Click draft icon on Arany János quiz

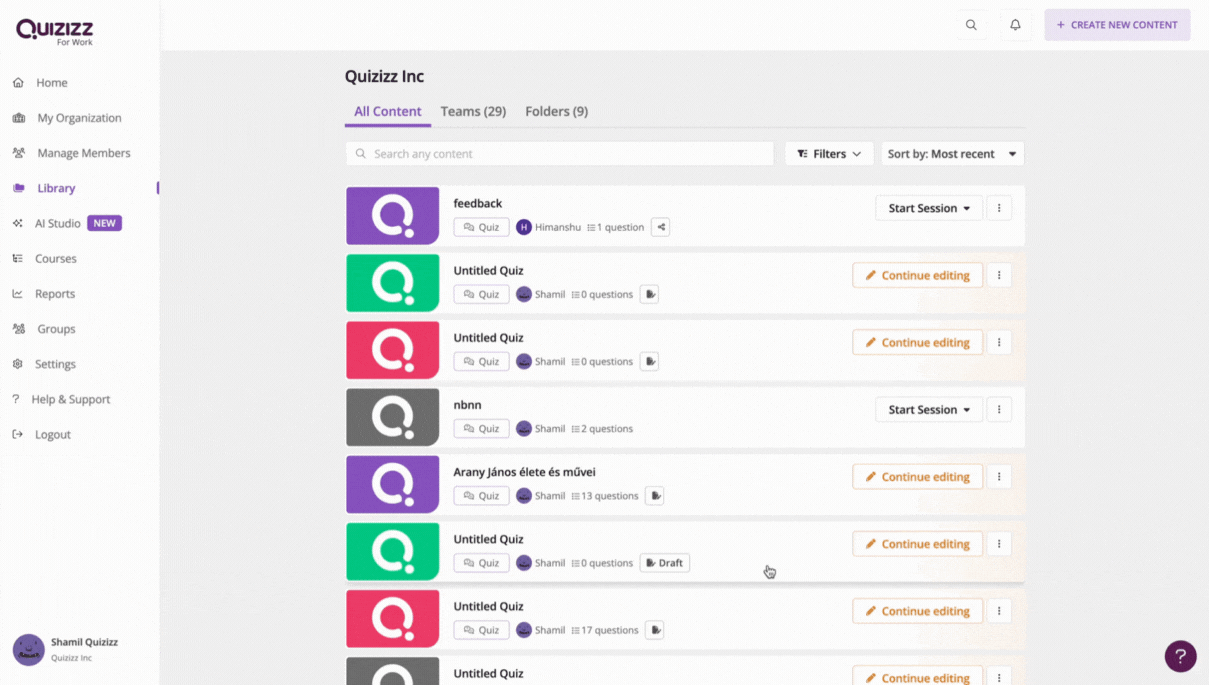655,495
